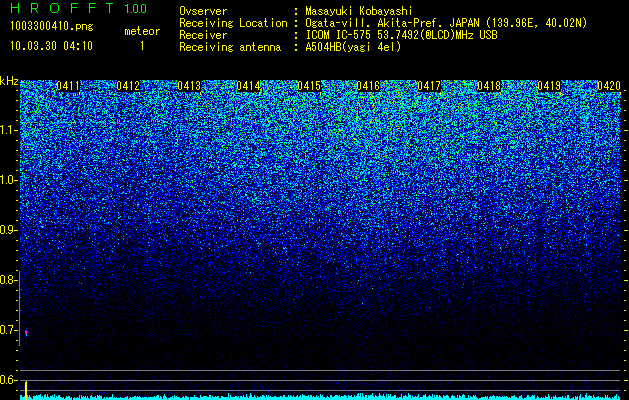This screenshot has height=400, width=629.
Task: Select observer name Masayuki Kobayashi
Action: click(359, 11)
